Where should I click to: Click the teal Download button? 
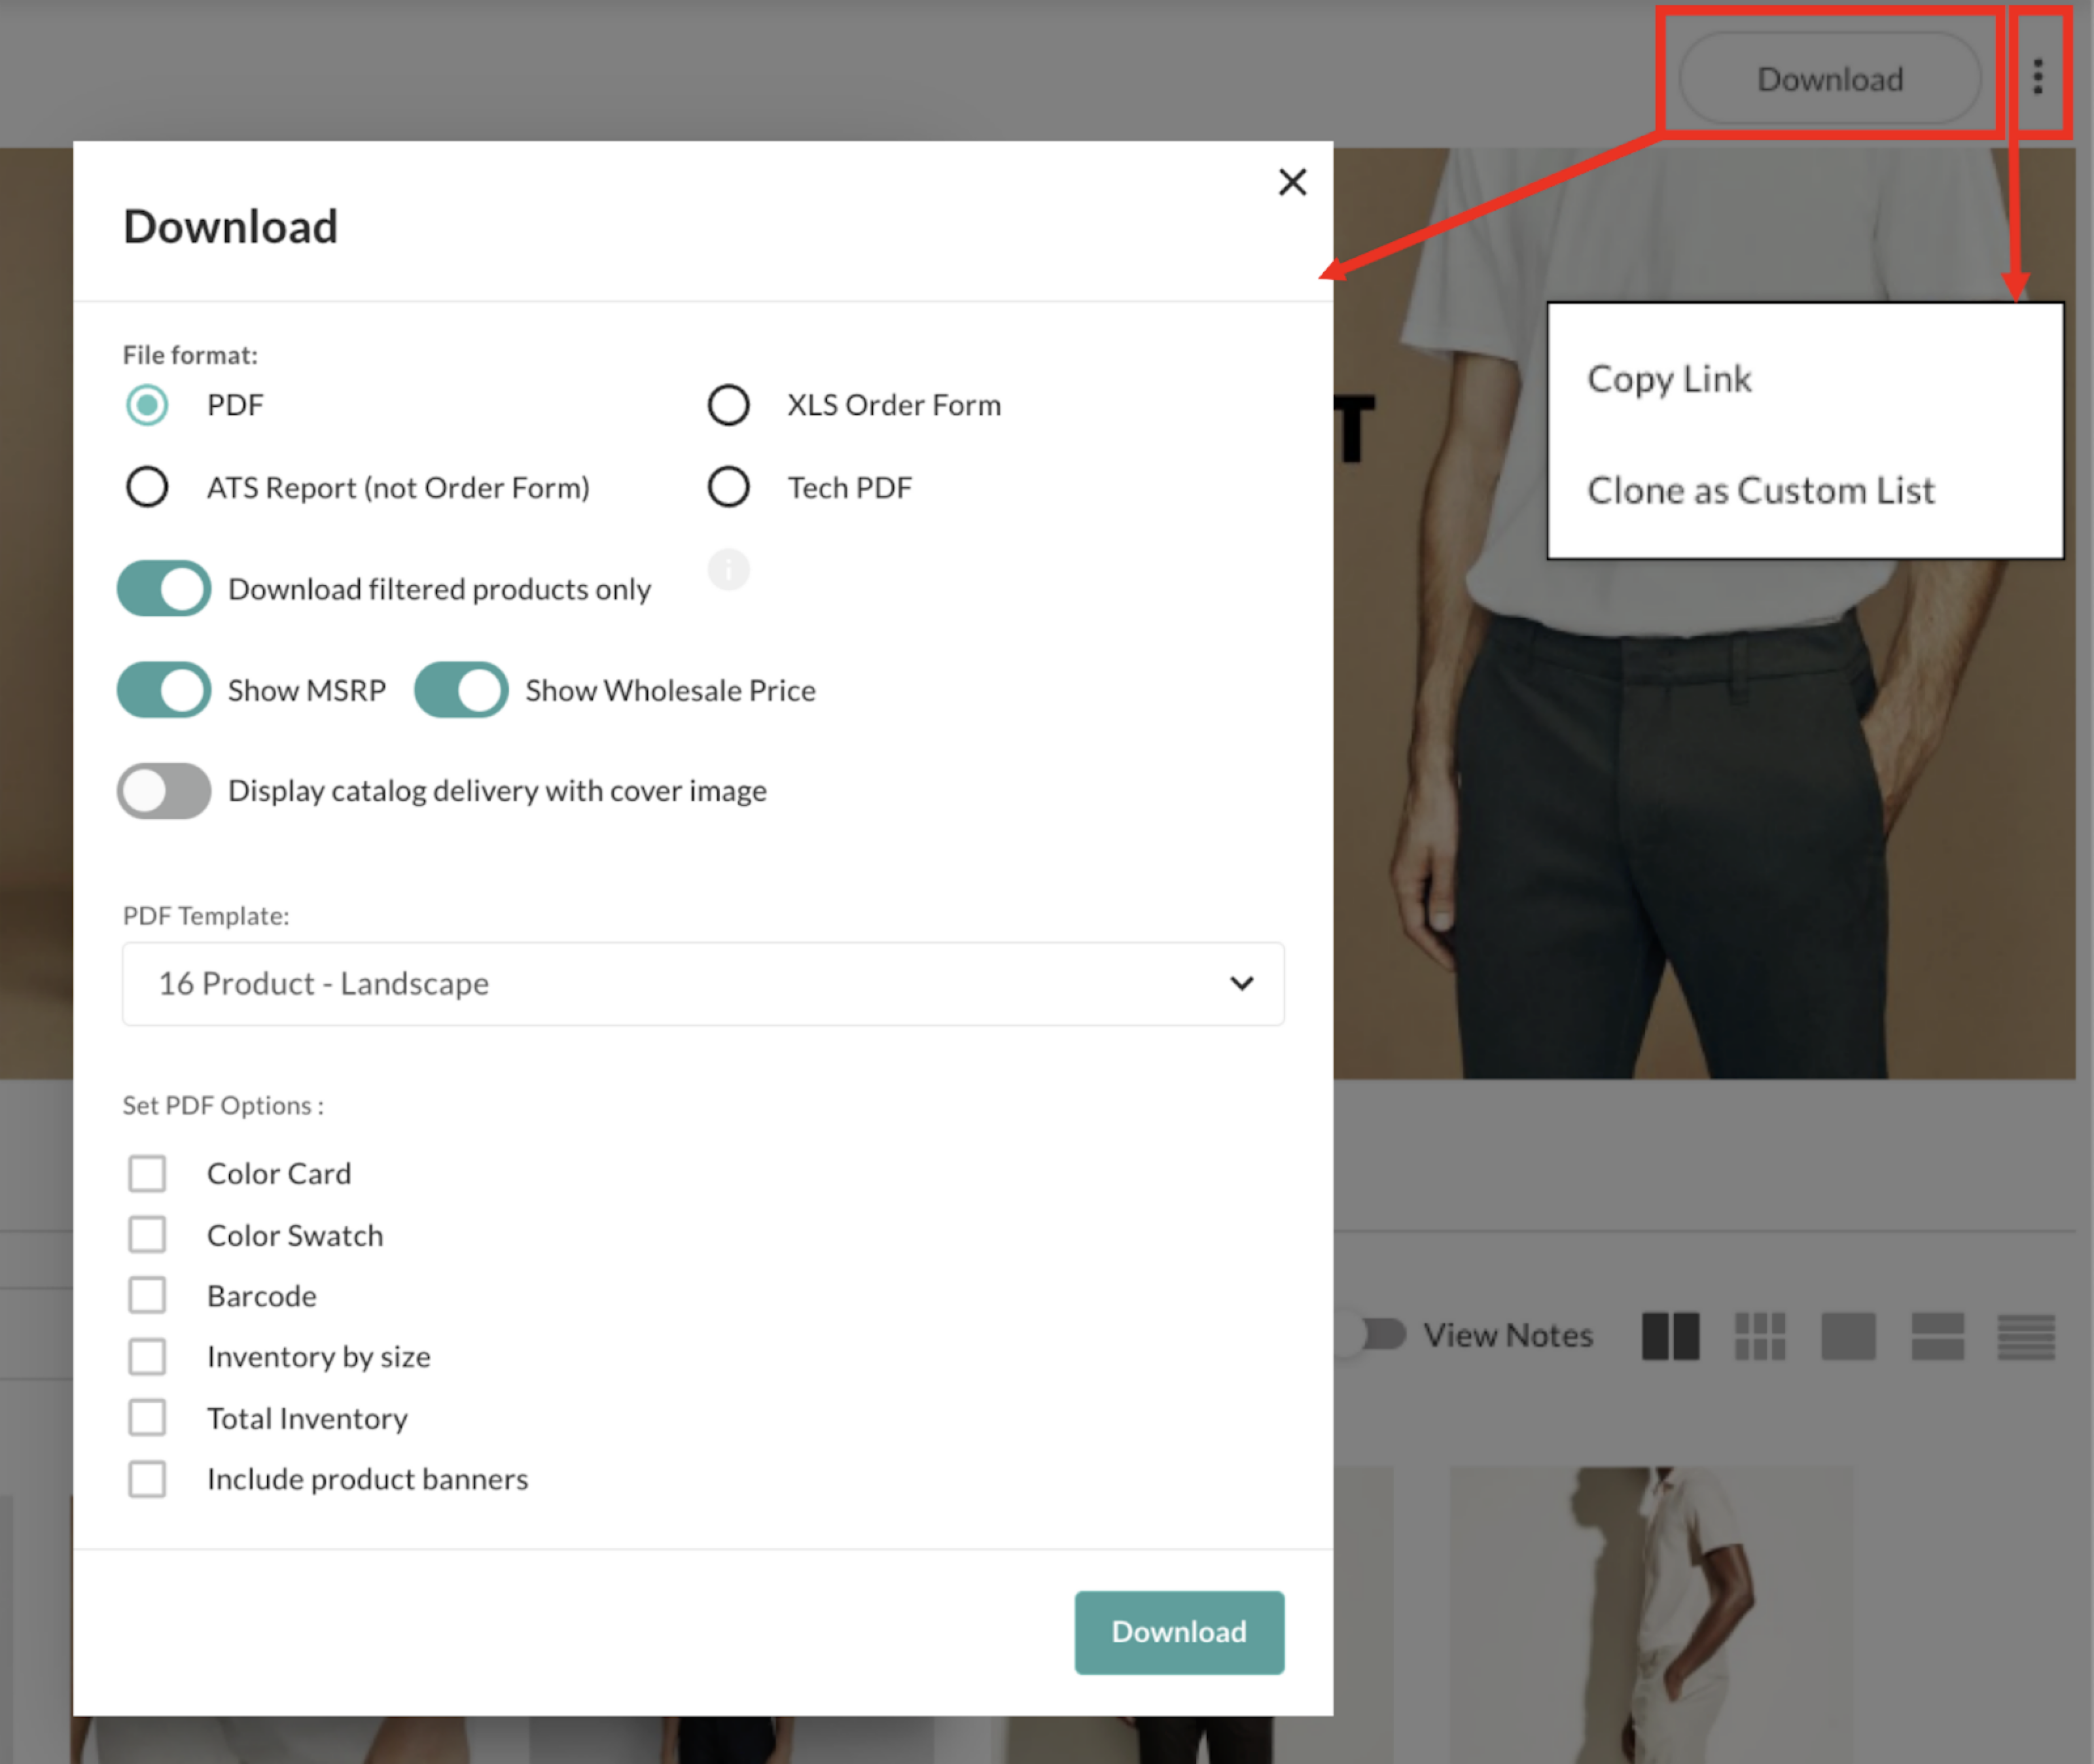click(x=1178, y=1632)
